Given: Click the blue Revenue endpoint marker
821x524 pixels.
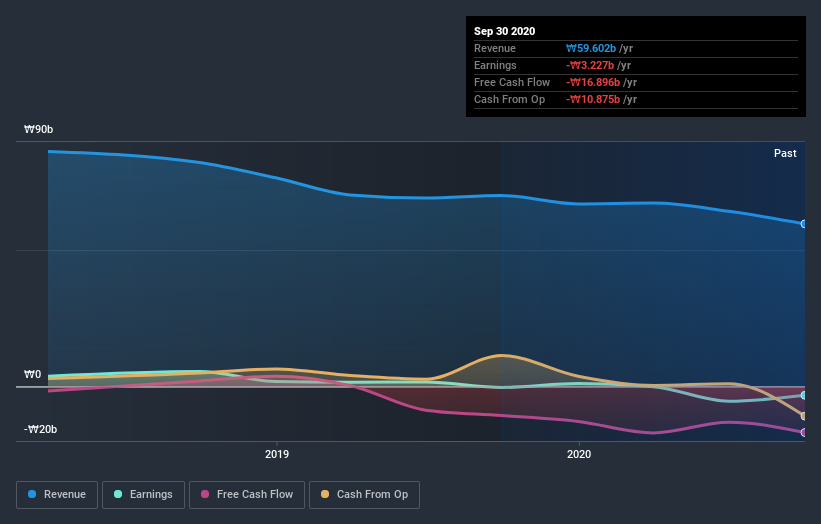Looking at the screenshot, I should 803,224.
